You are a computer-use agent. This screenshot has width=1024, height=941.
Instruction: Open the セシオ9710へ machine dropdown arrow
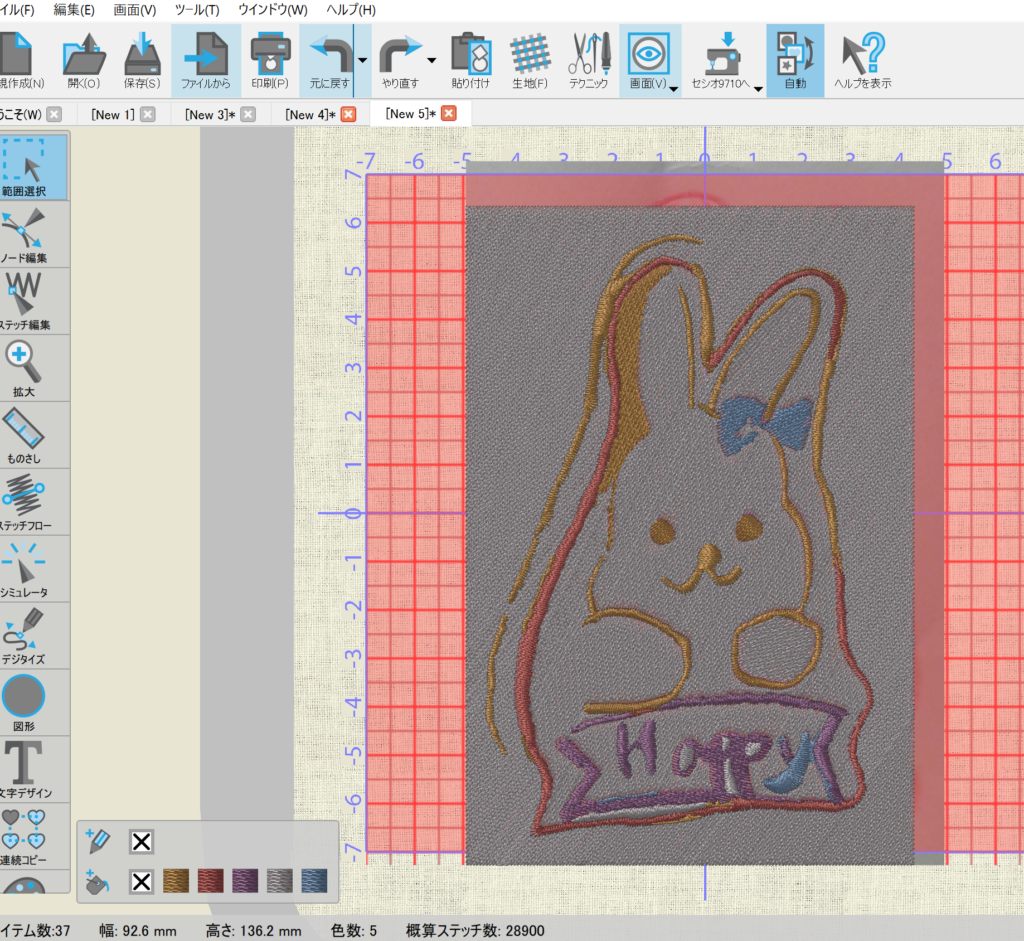(758, 89)
